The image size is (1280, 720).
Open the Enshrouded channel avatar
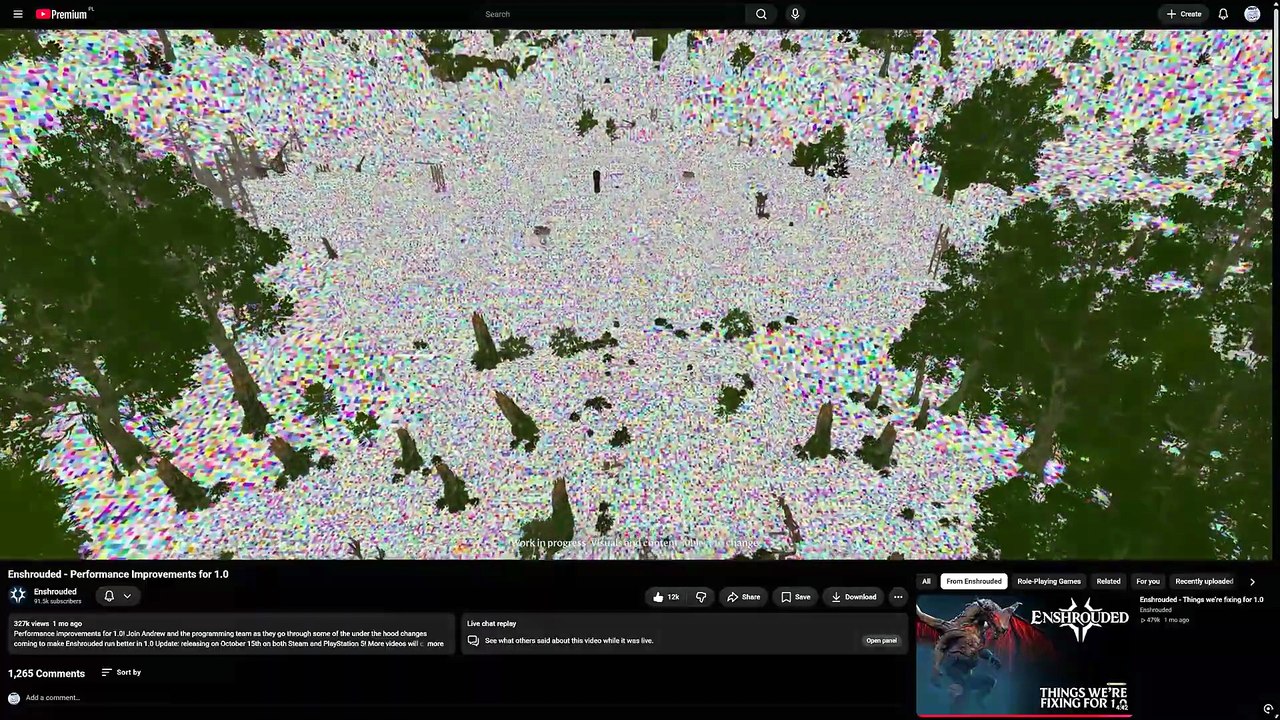point(18,596)
